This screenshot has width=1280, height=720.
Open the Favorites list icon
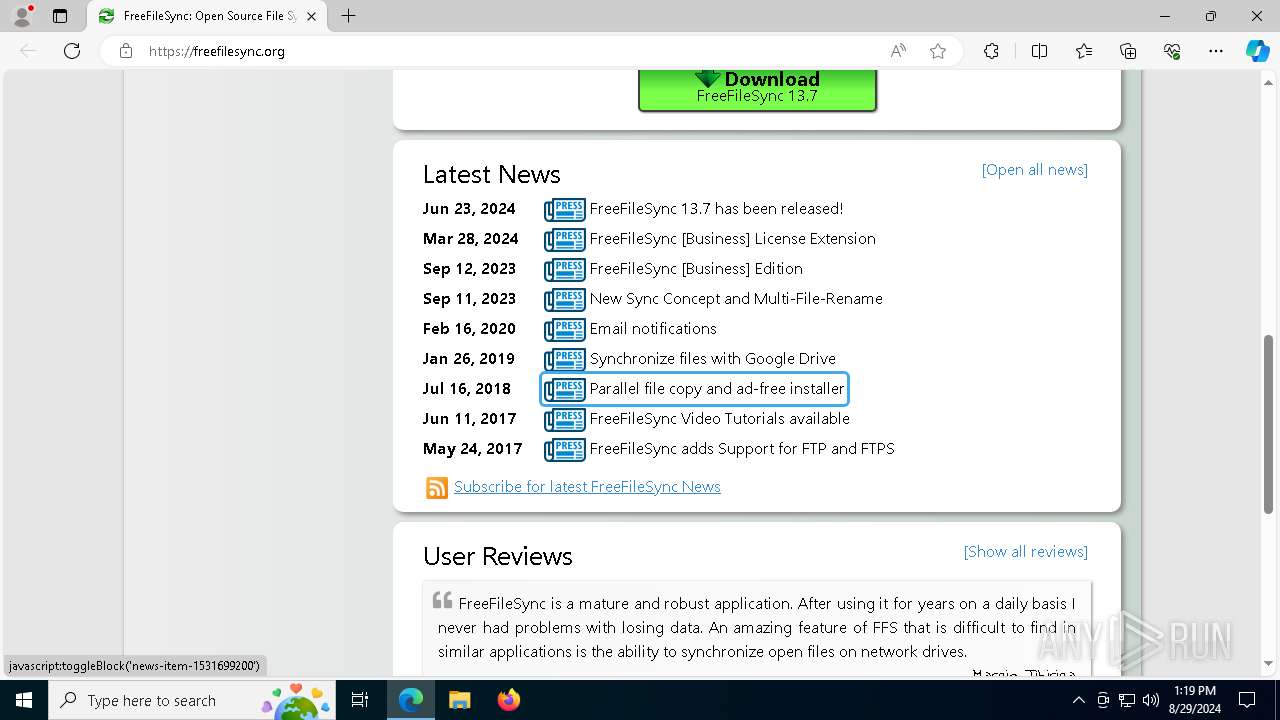1084,51
